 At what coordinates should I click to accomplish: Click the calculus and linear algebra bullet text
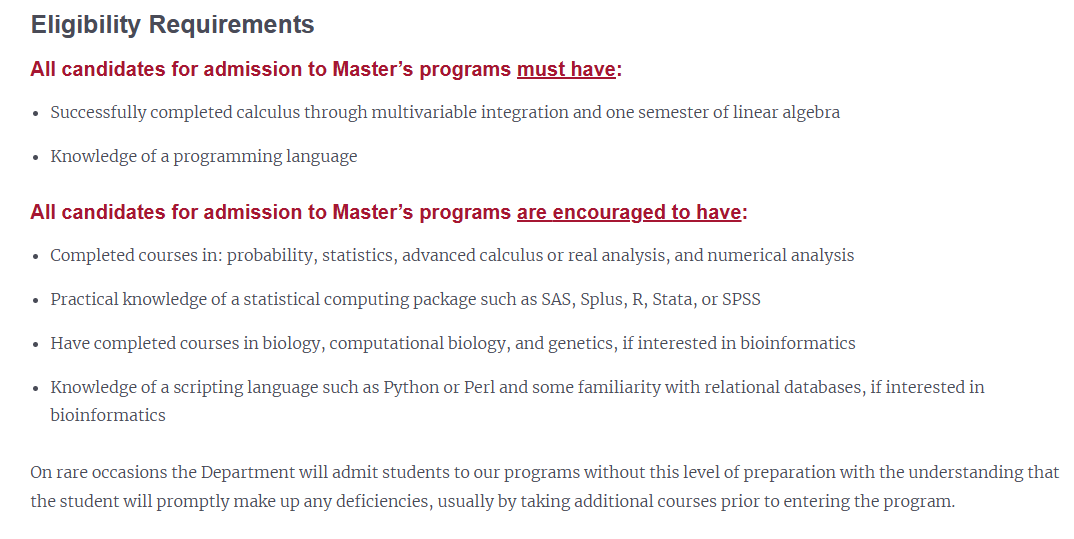445,112
